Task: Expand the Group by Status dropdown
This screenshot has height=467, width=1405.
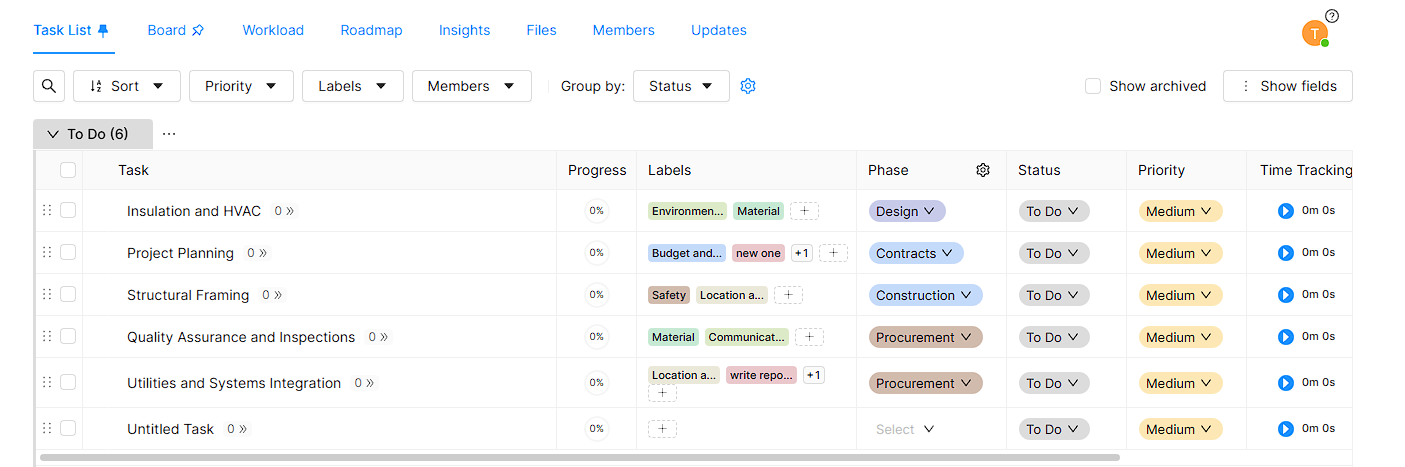Action: pyautogui.click(x=681, y=86)
